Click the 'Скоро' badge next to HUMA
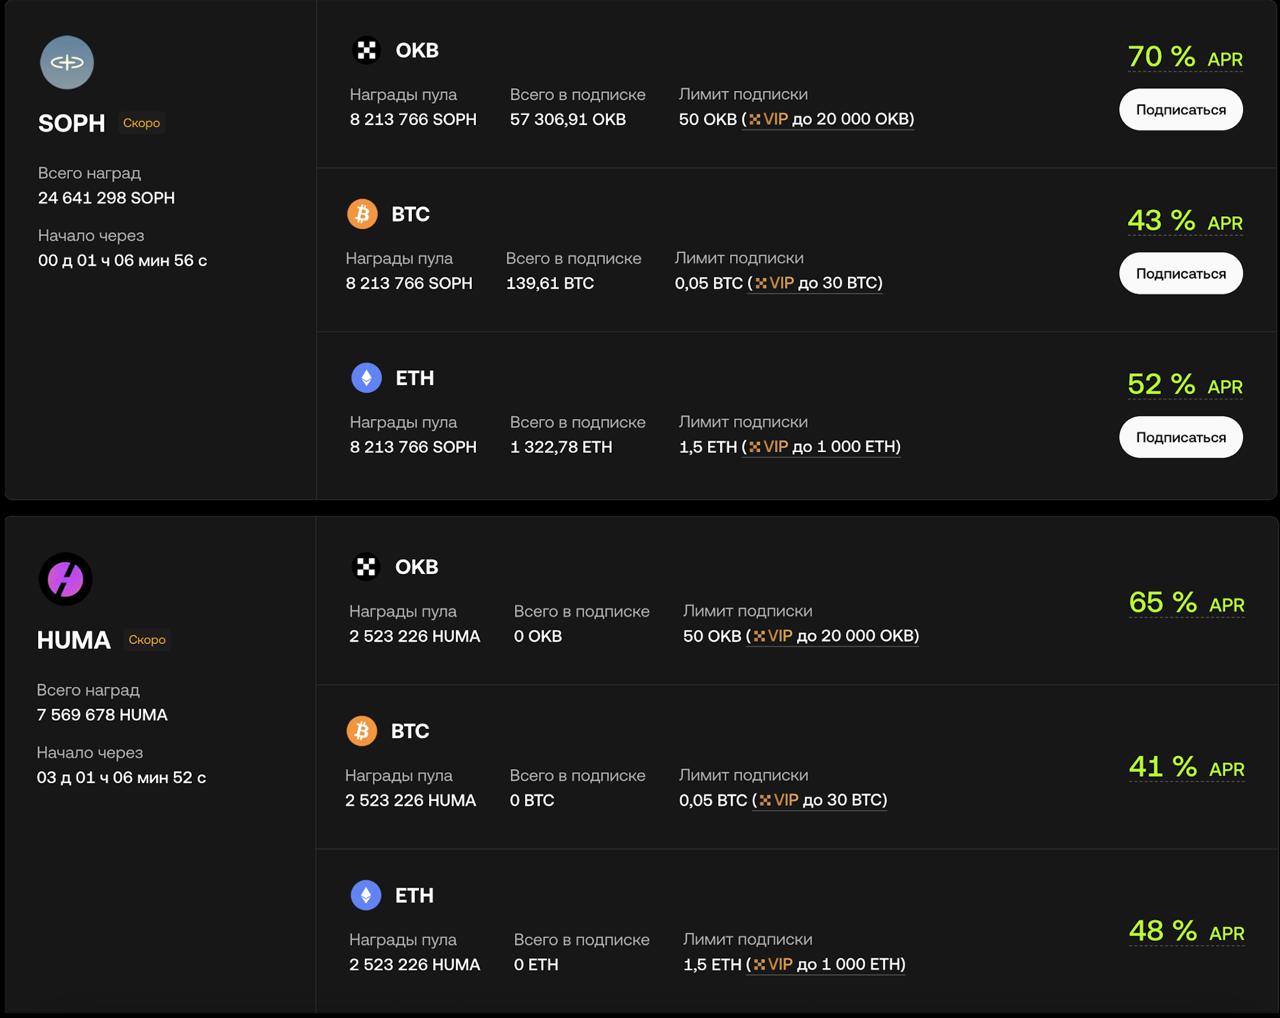1280x1018 pixels. coord(147,640)
